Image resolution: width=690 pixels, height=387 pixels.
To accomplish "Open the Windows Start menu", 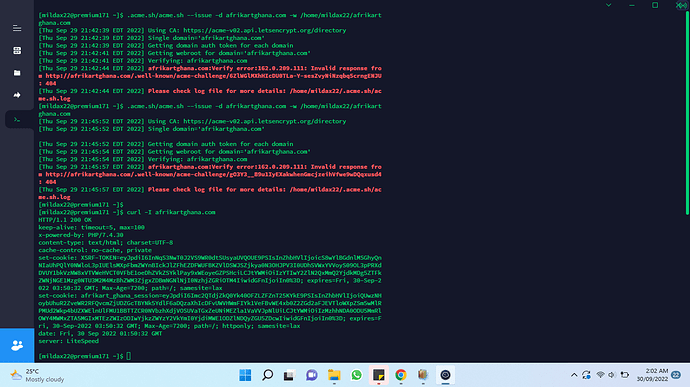I will coord(245,375).
